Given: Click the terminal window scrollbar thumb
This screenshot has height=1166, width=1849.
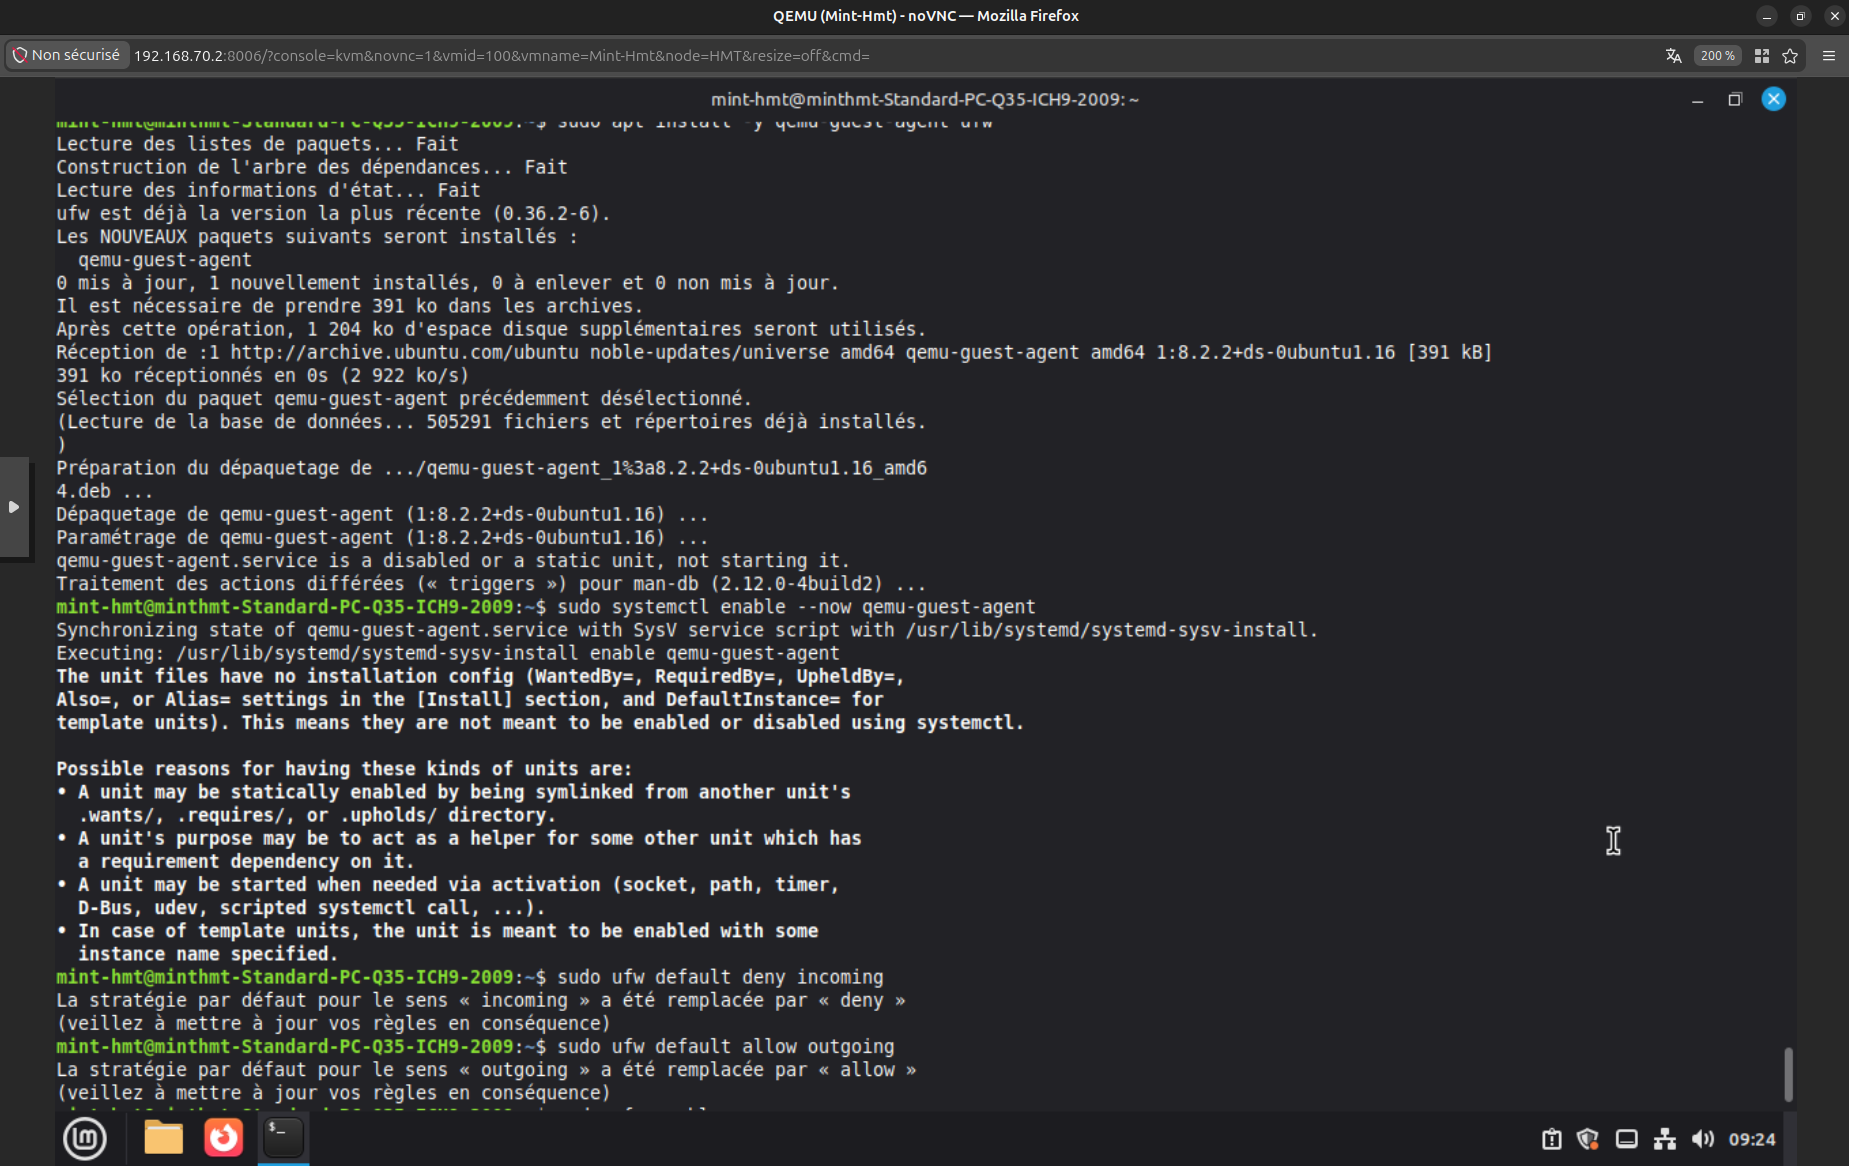Looking at the screenshot, I should click(1788, 1074).
